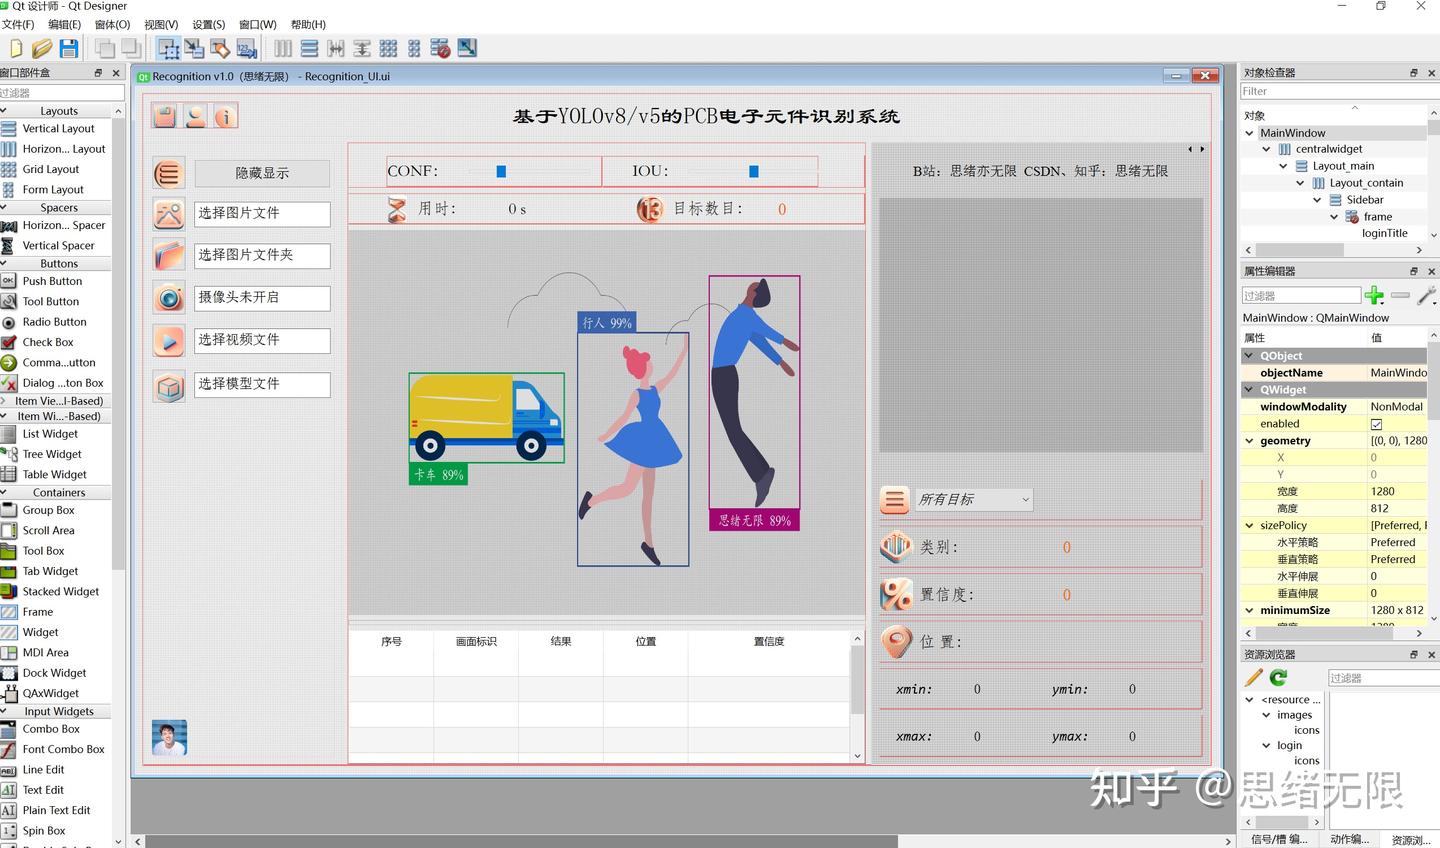This screenshot has width=1440, height=848.
Task: Click the folder icon beside 选择图片文件夹
Action: click(x=168, y=255)
